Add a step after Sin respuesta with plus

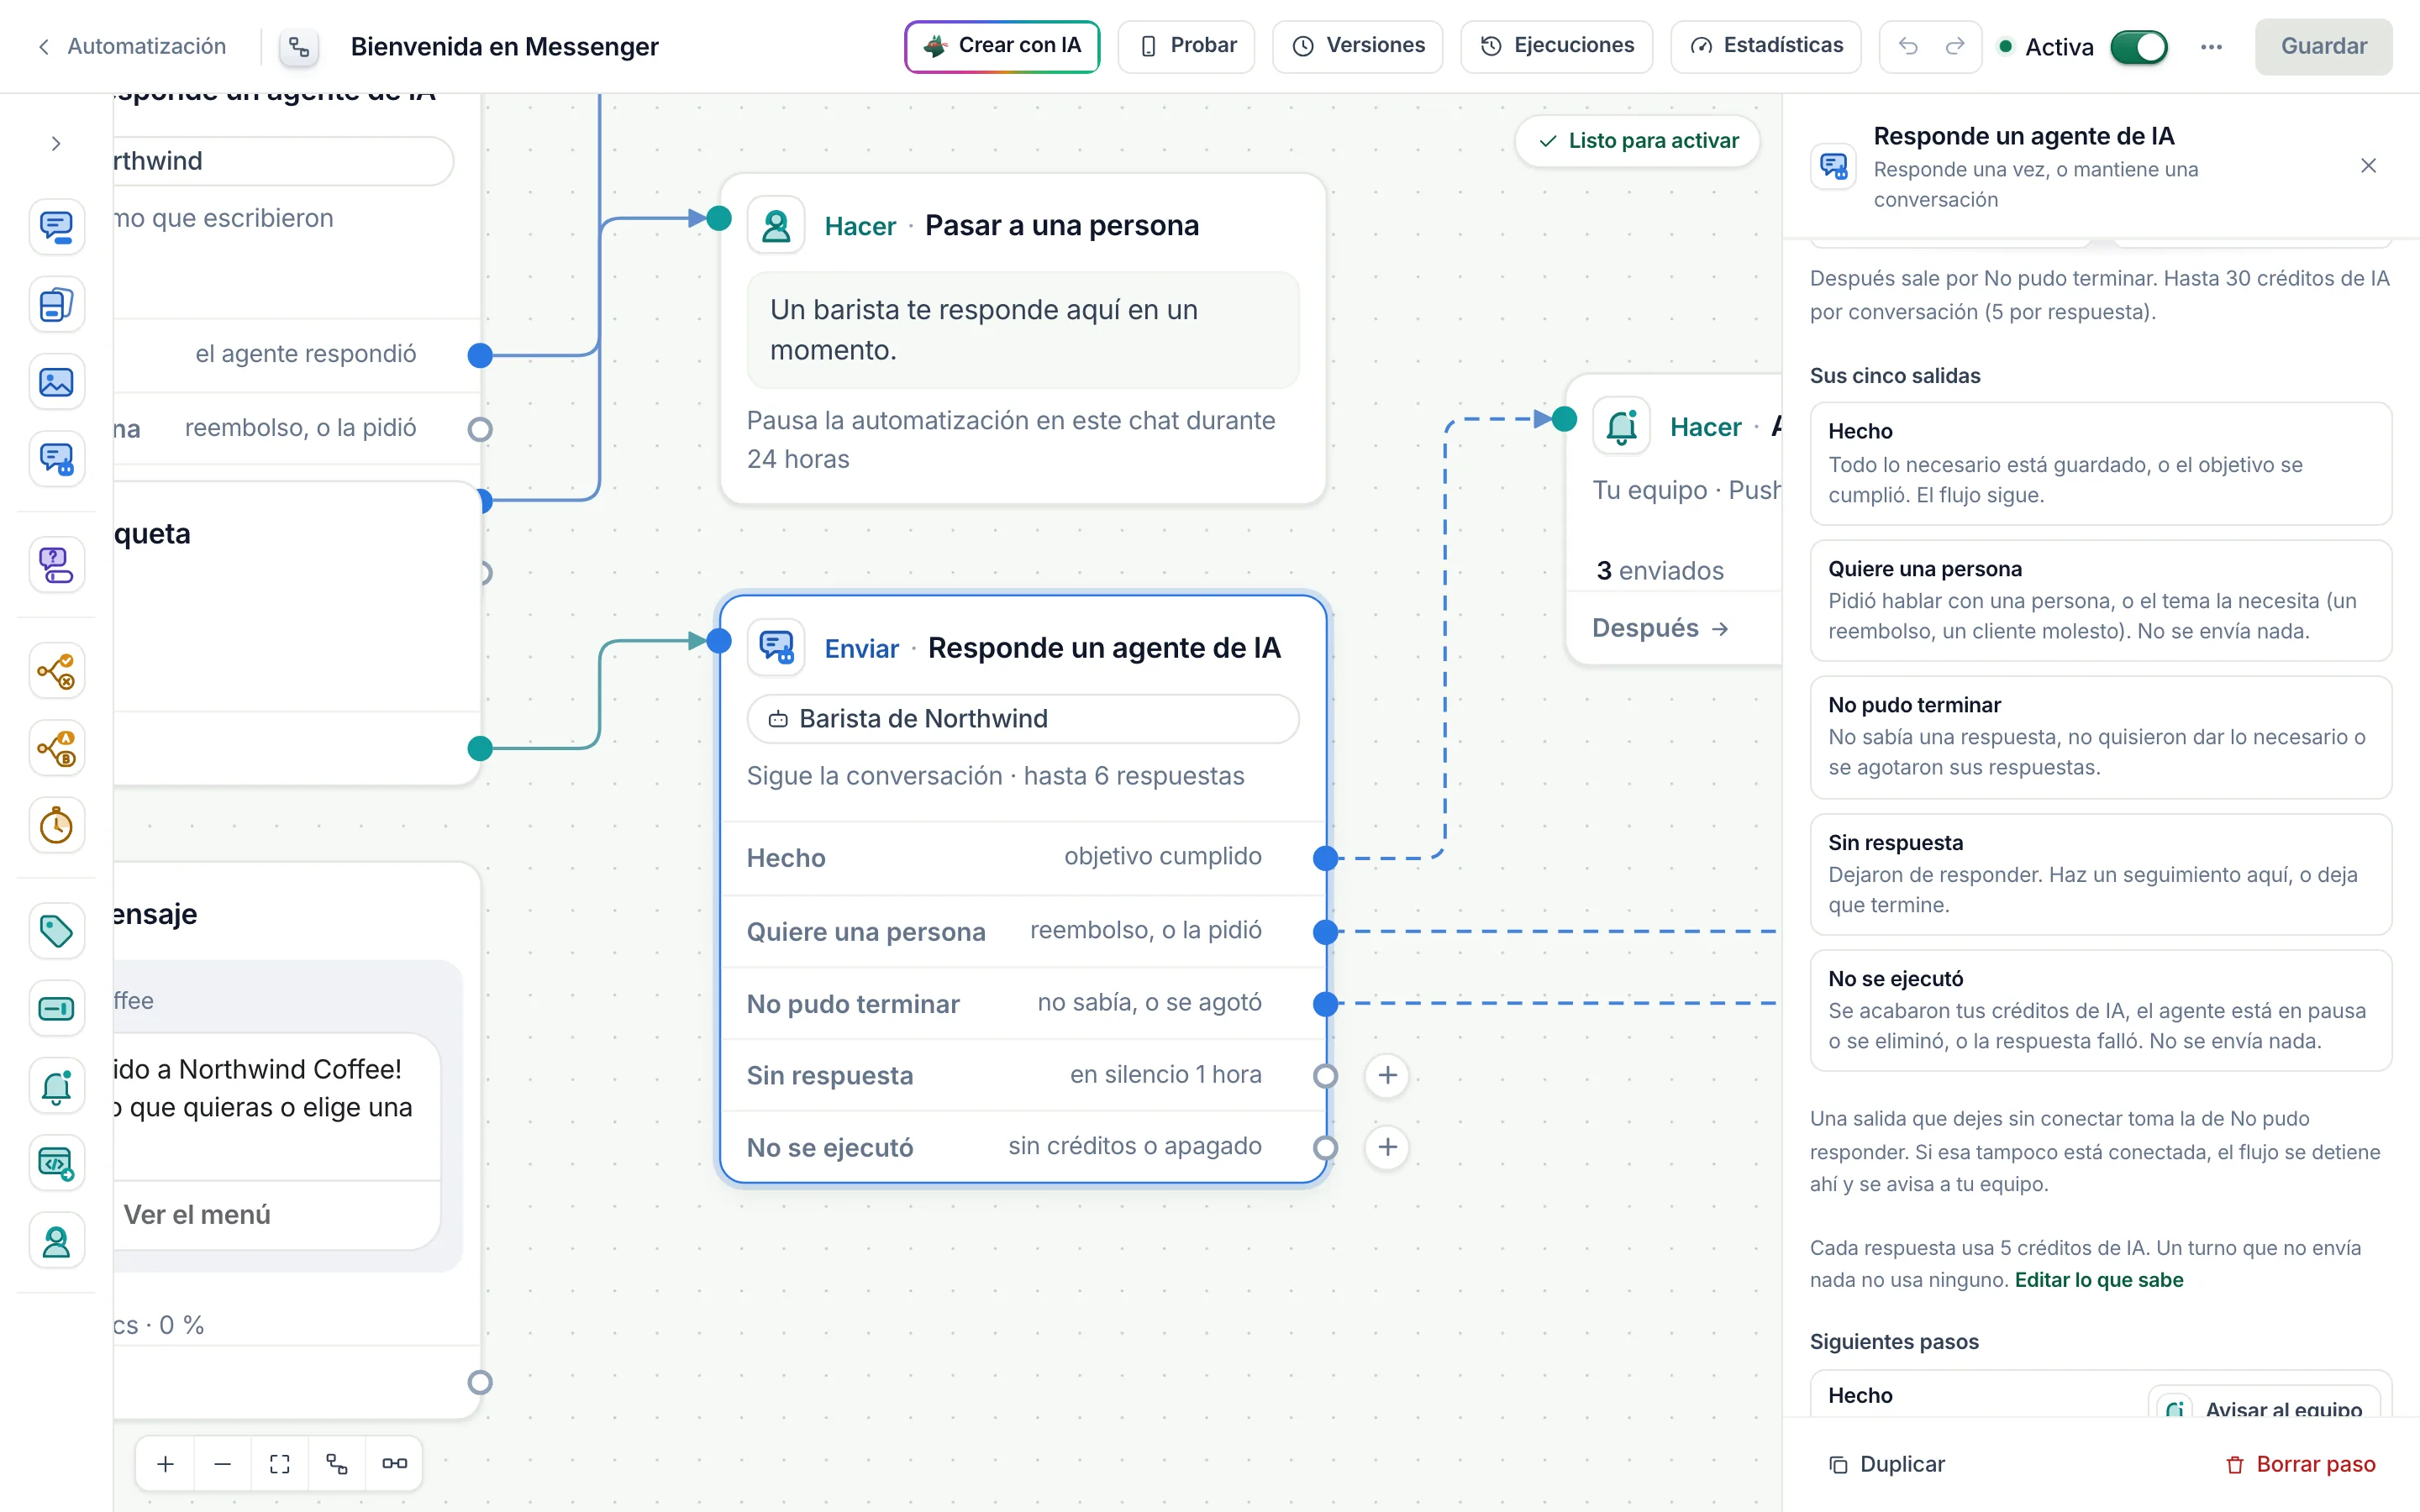point(1387,1076)
